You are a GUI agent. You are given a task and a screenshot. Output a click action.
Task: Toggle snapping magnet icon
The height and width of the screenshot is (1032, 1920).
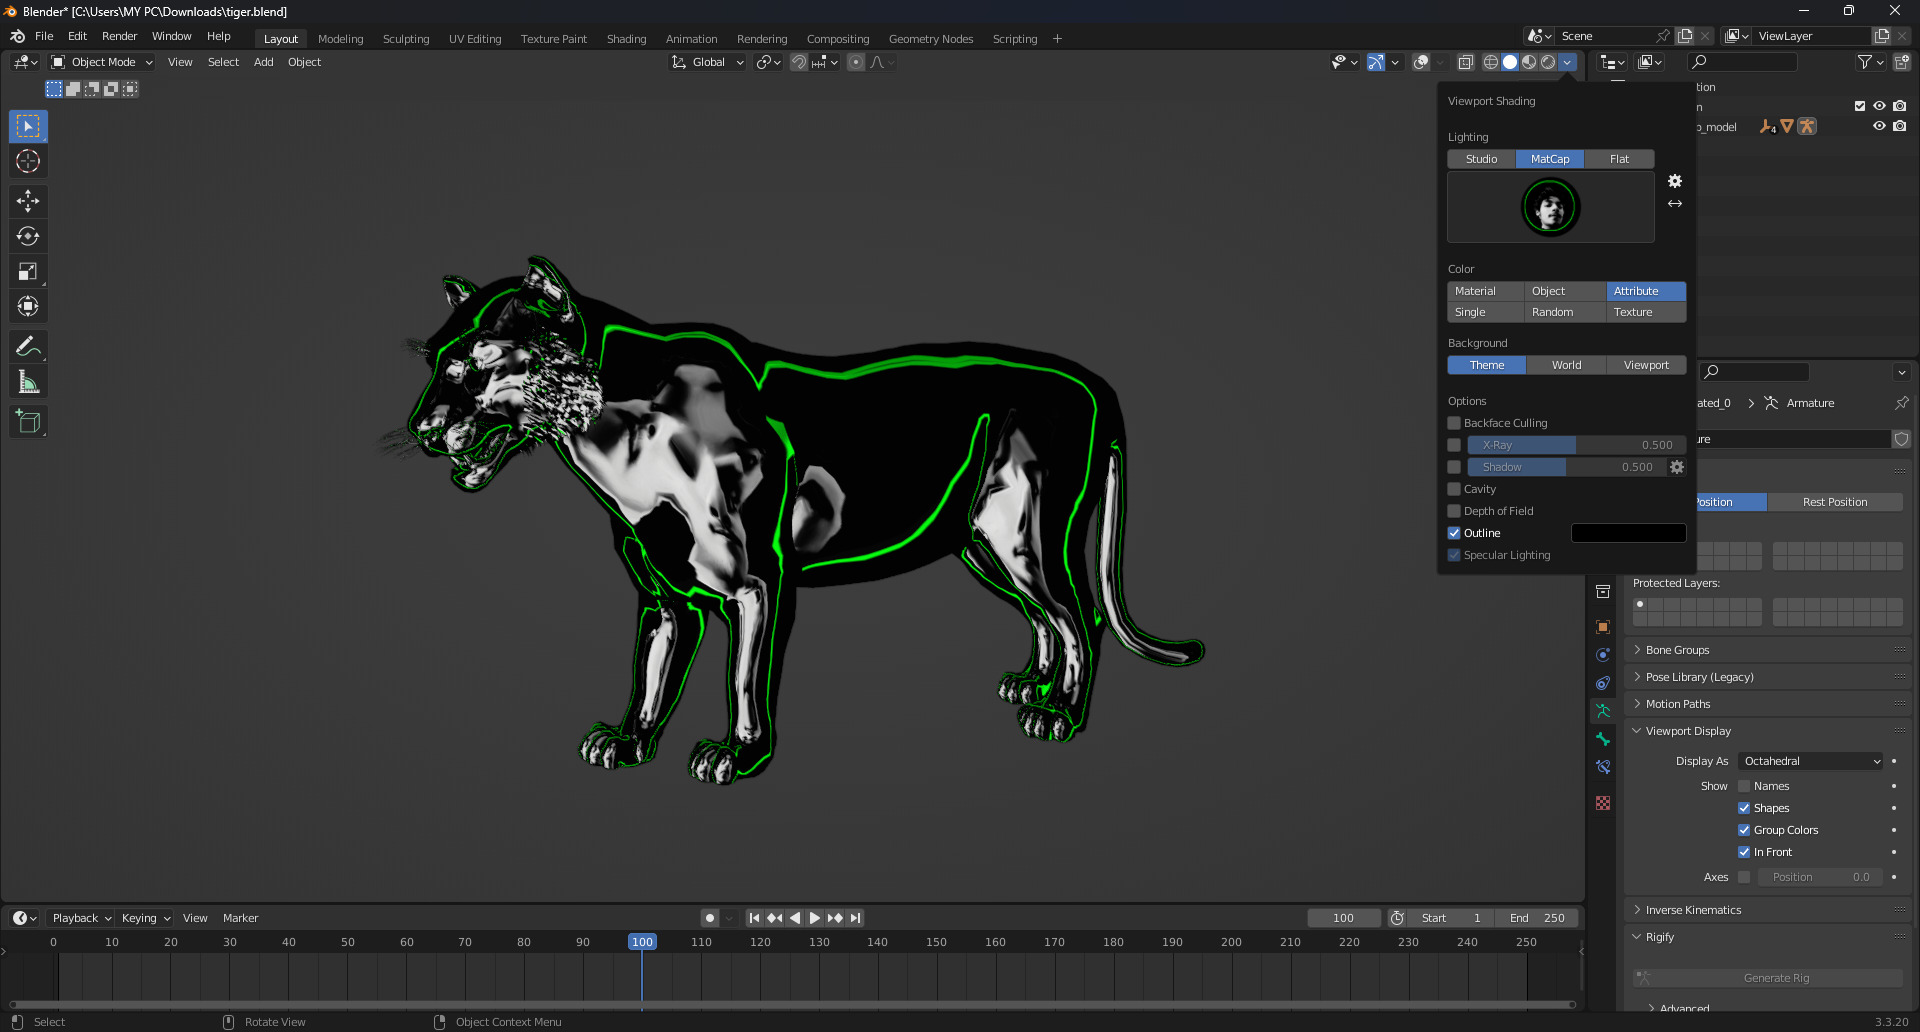pos(799,62)
